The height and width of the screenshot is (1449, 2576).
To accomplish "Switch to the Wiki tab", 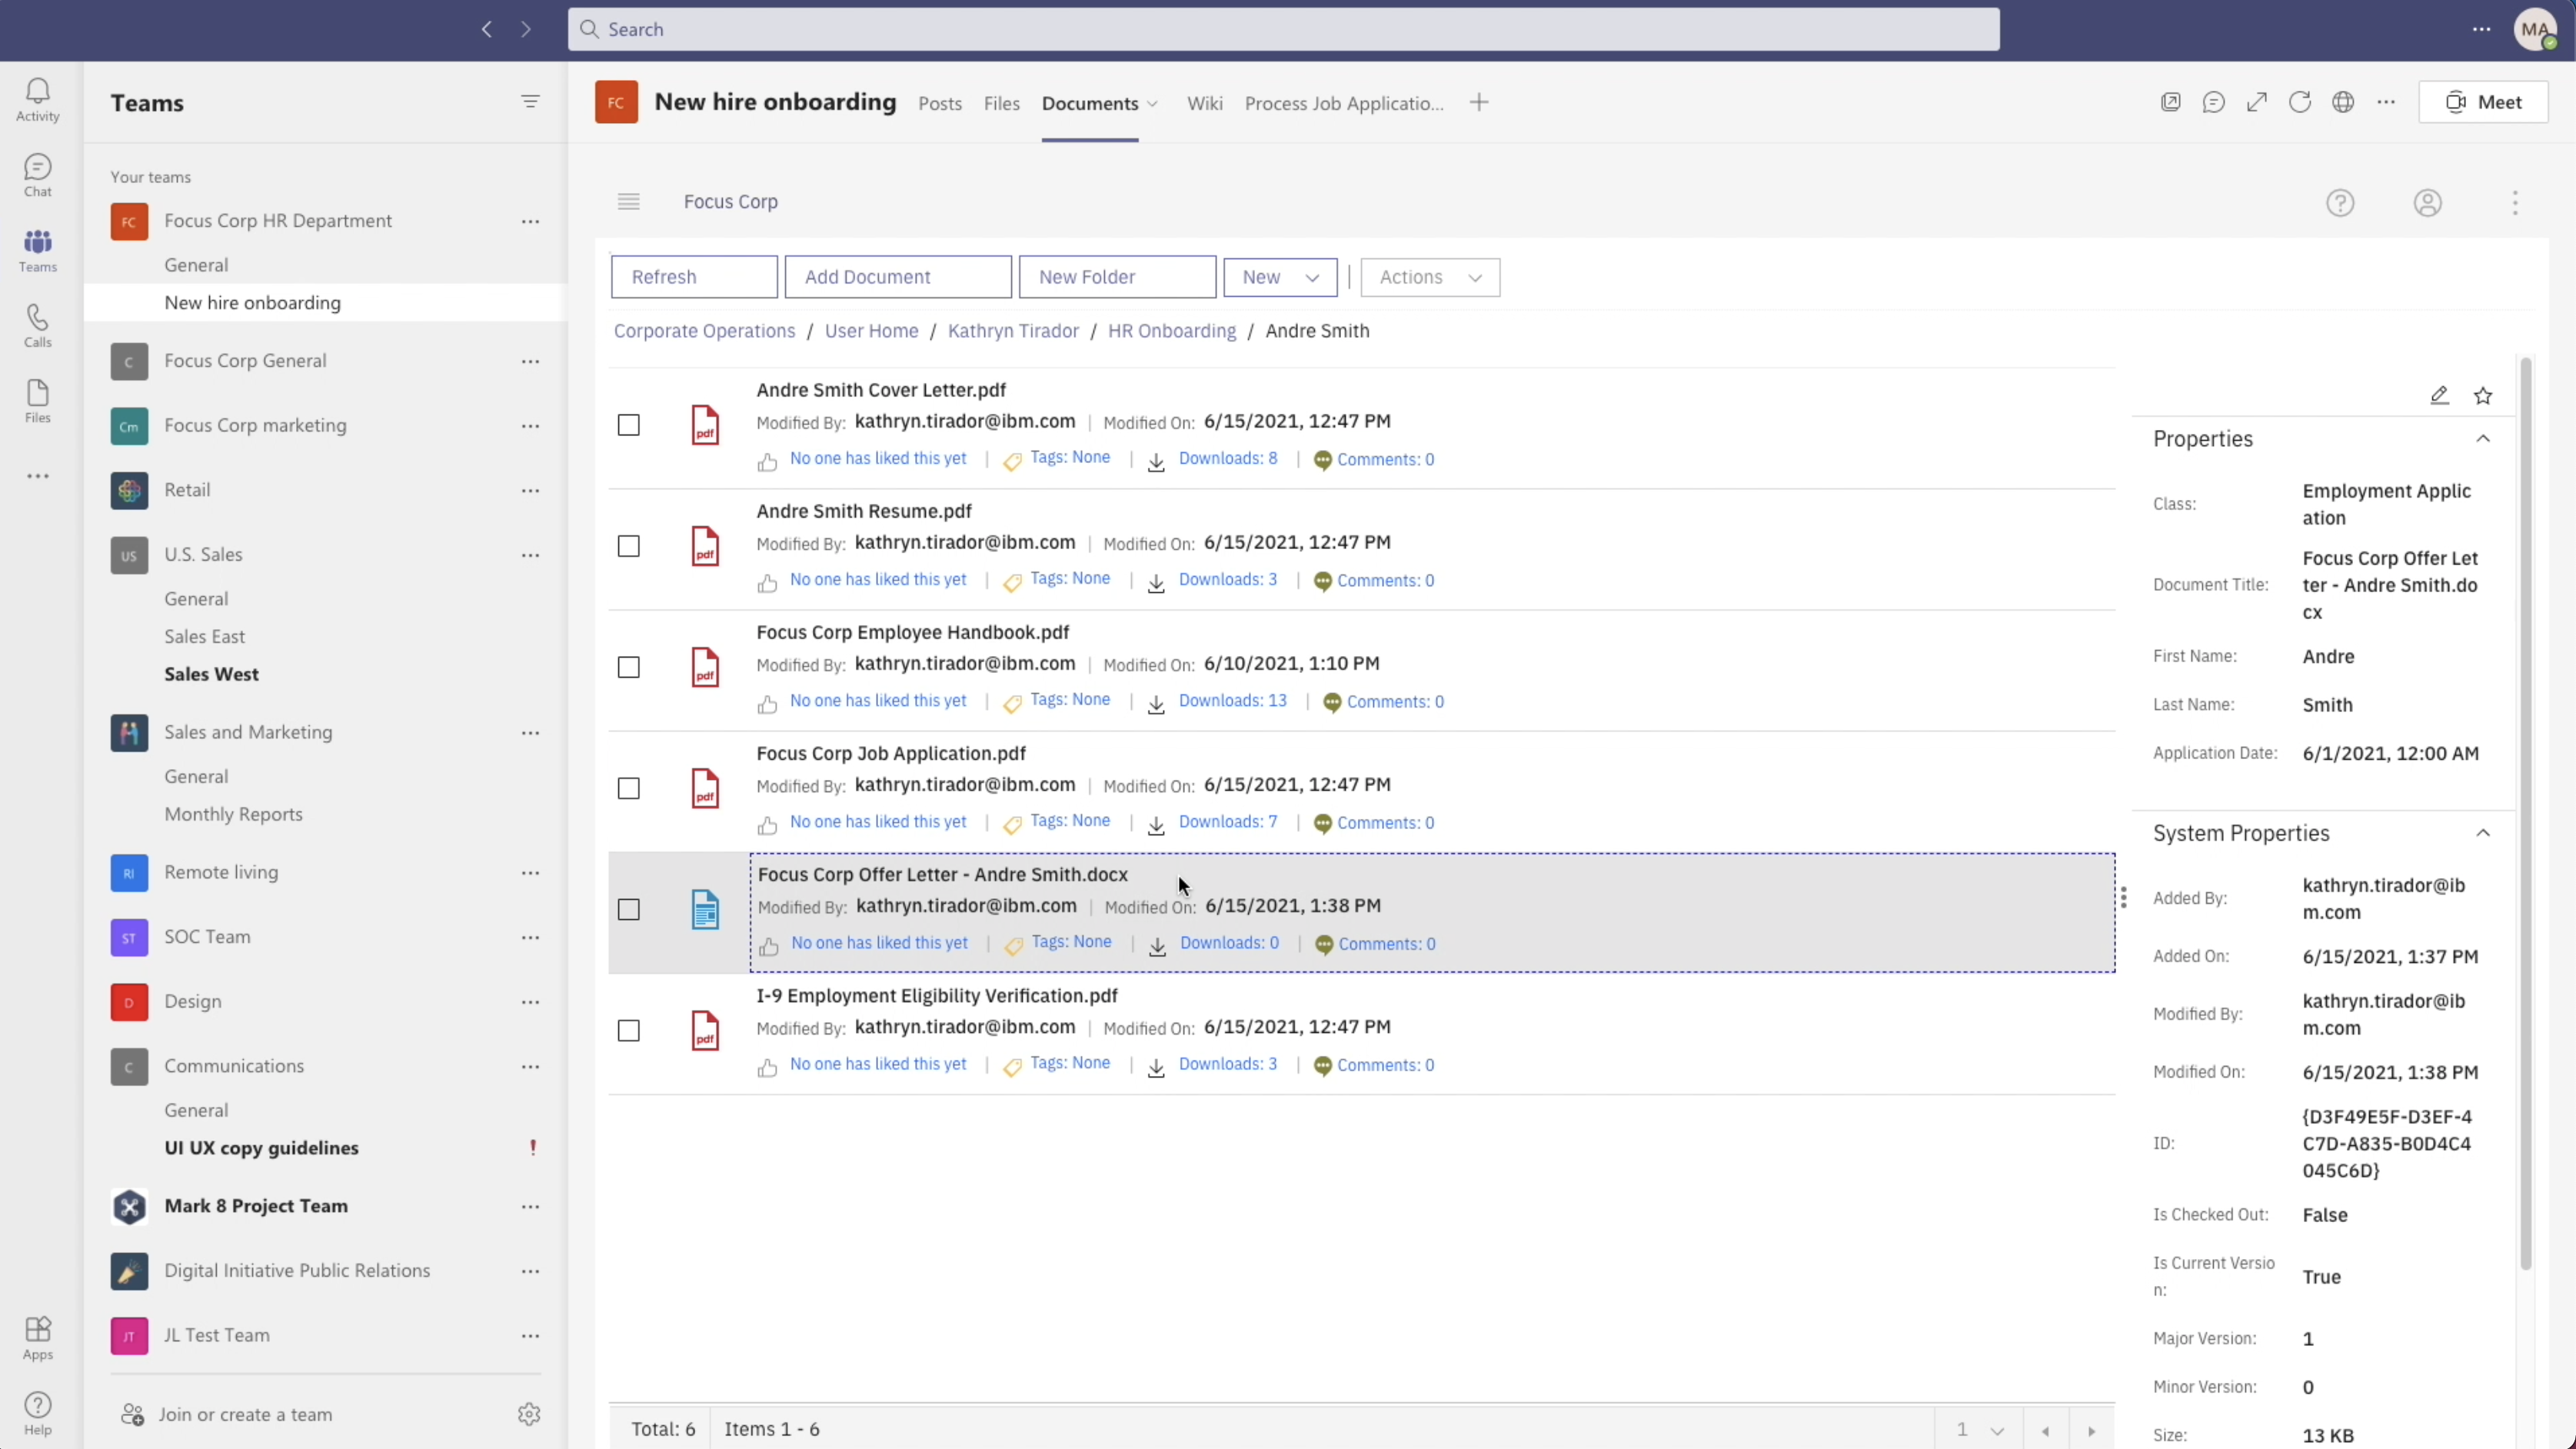I will (x=1204, y=103).
